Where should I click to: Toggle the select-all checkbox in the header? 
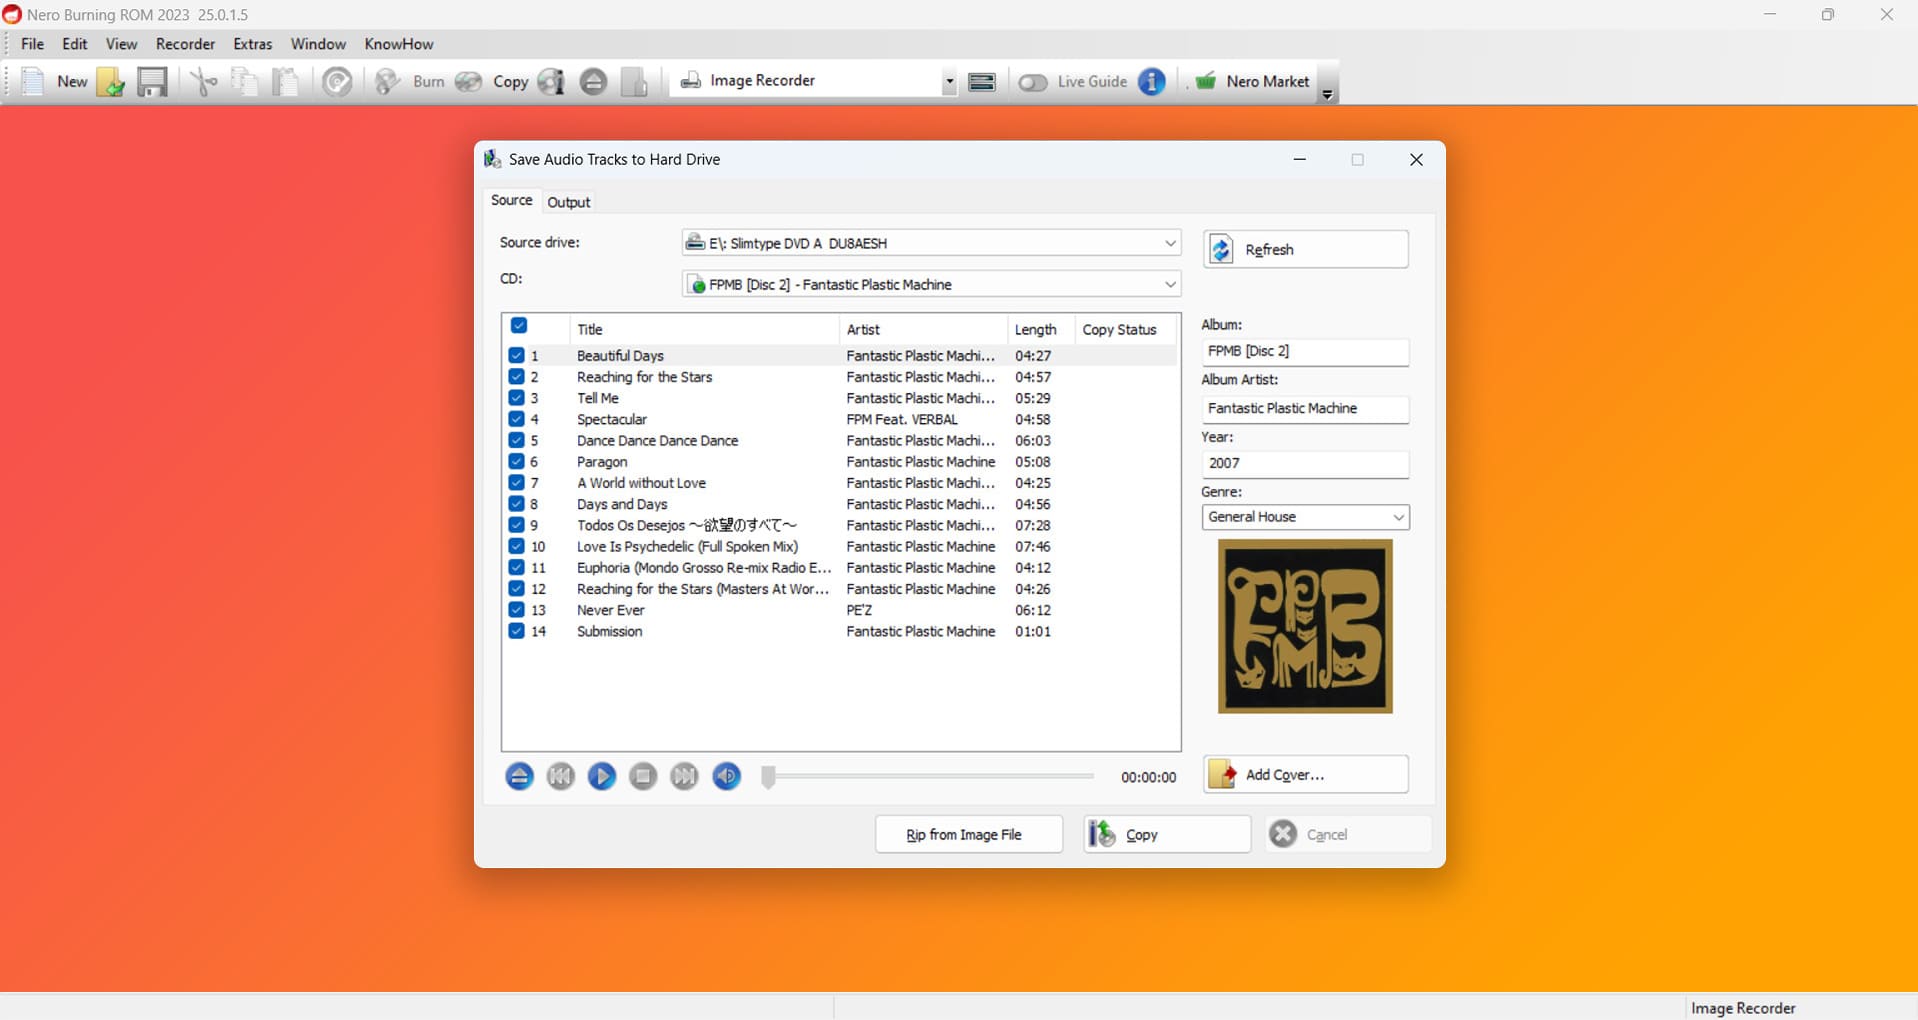pos(519,326)
